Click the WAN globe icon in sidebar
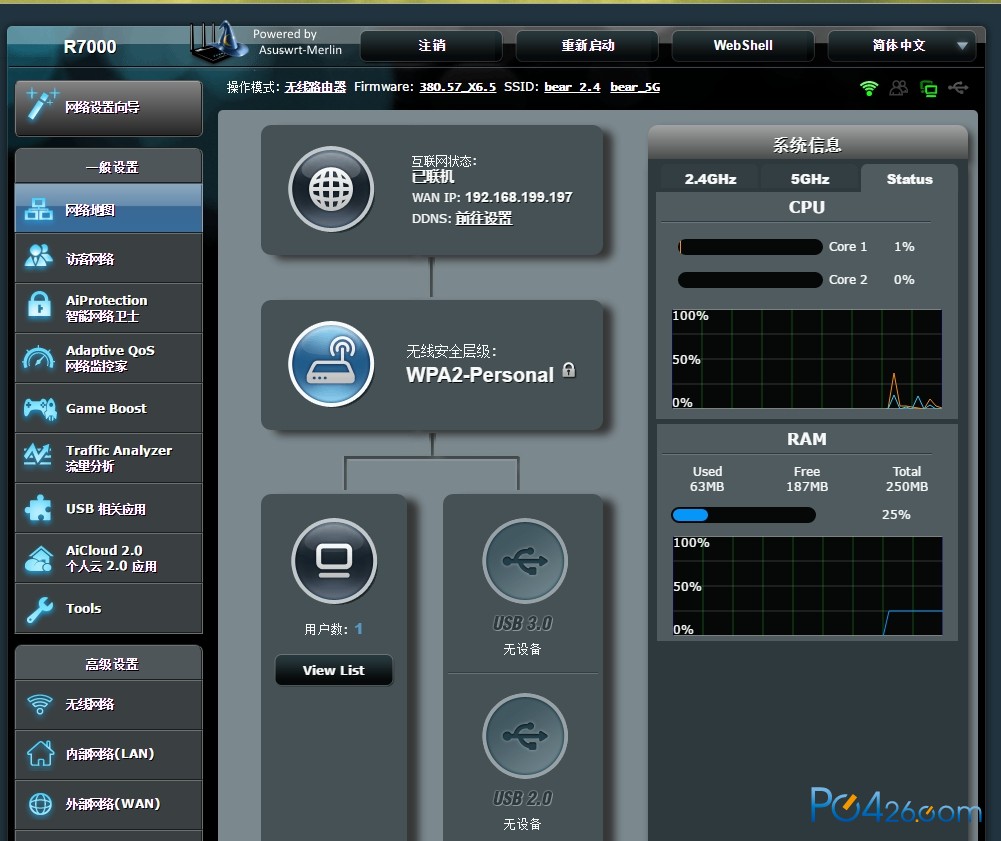This screenshot has height=841, width=1001. tap(40, 804)
